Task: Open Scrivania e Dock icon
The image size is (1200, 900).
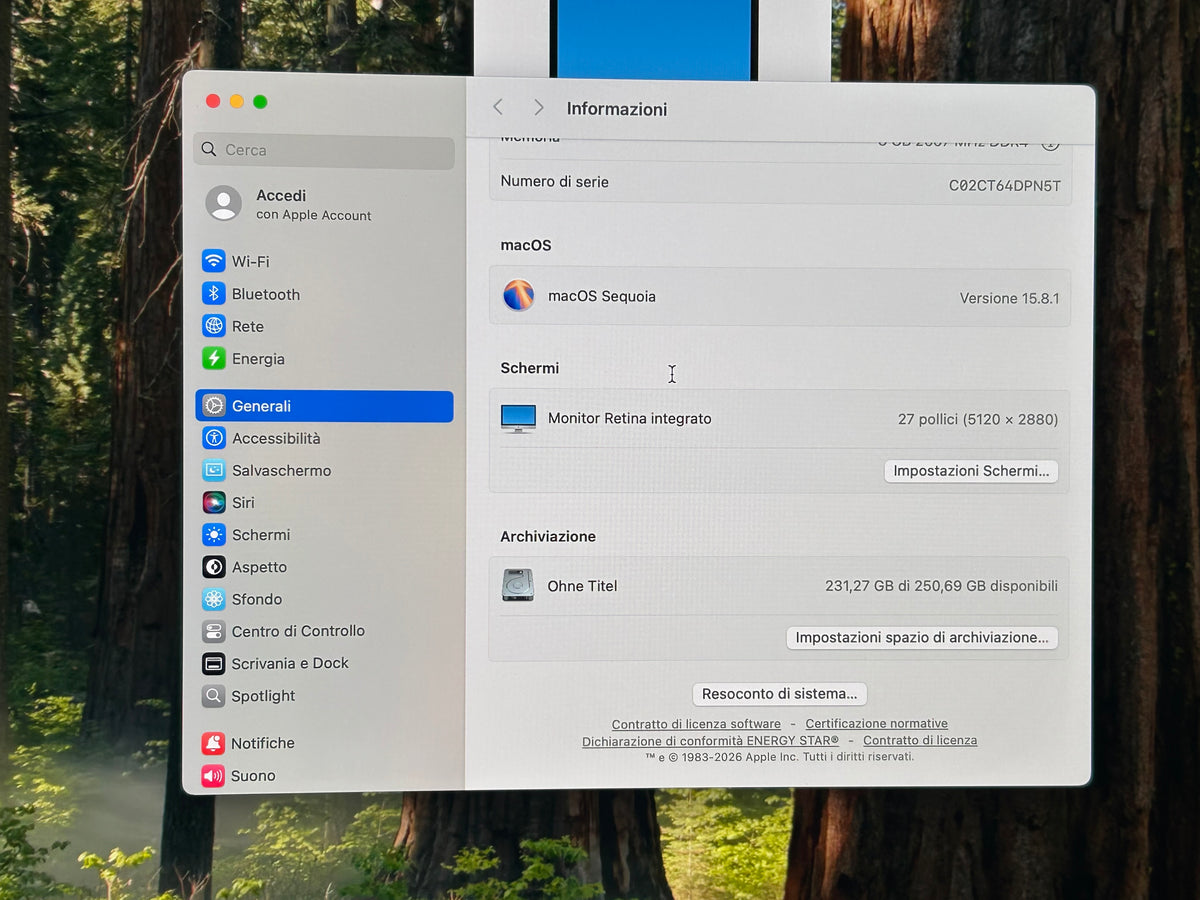Action: click(213, 663)
